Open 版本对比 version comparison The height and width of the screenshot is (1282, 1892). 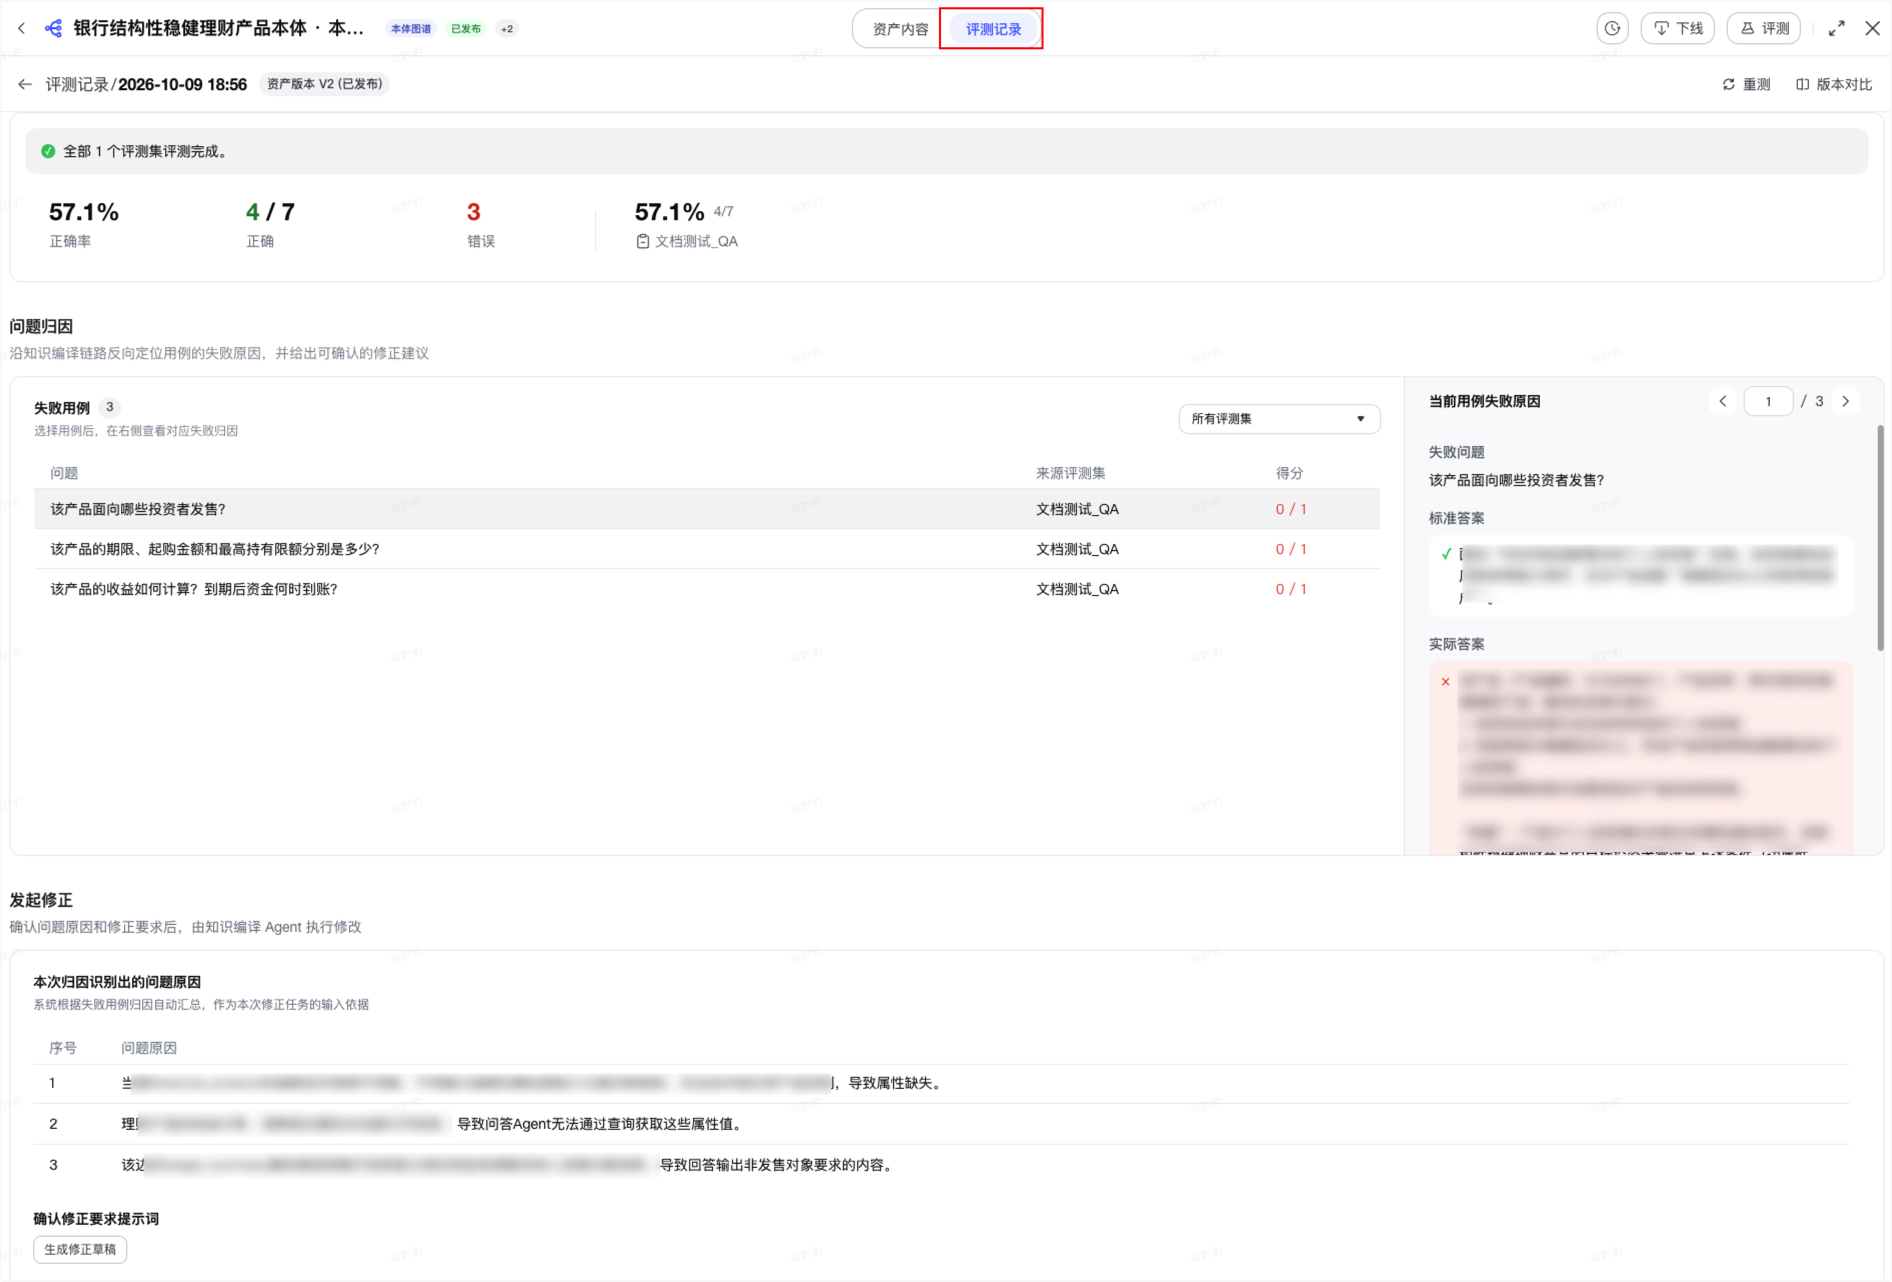tap(1834, 84)
